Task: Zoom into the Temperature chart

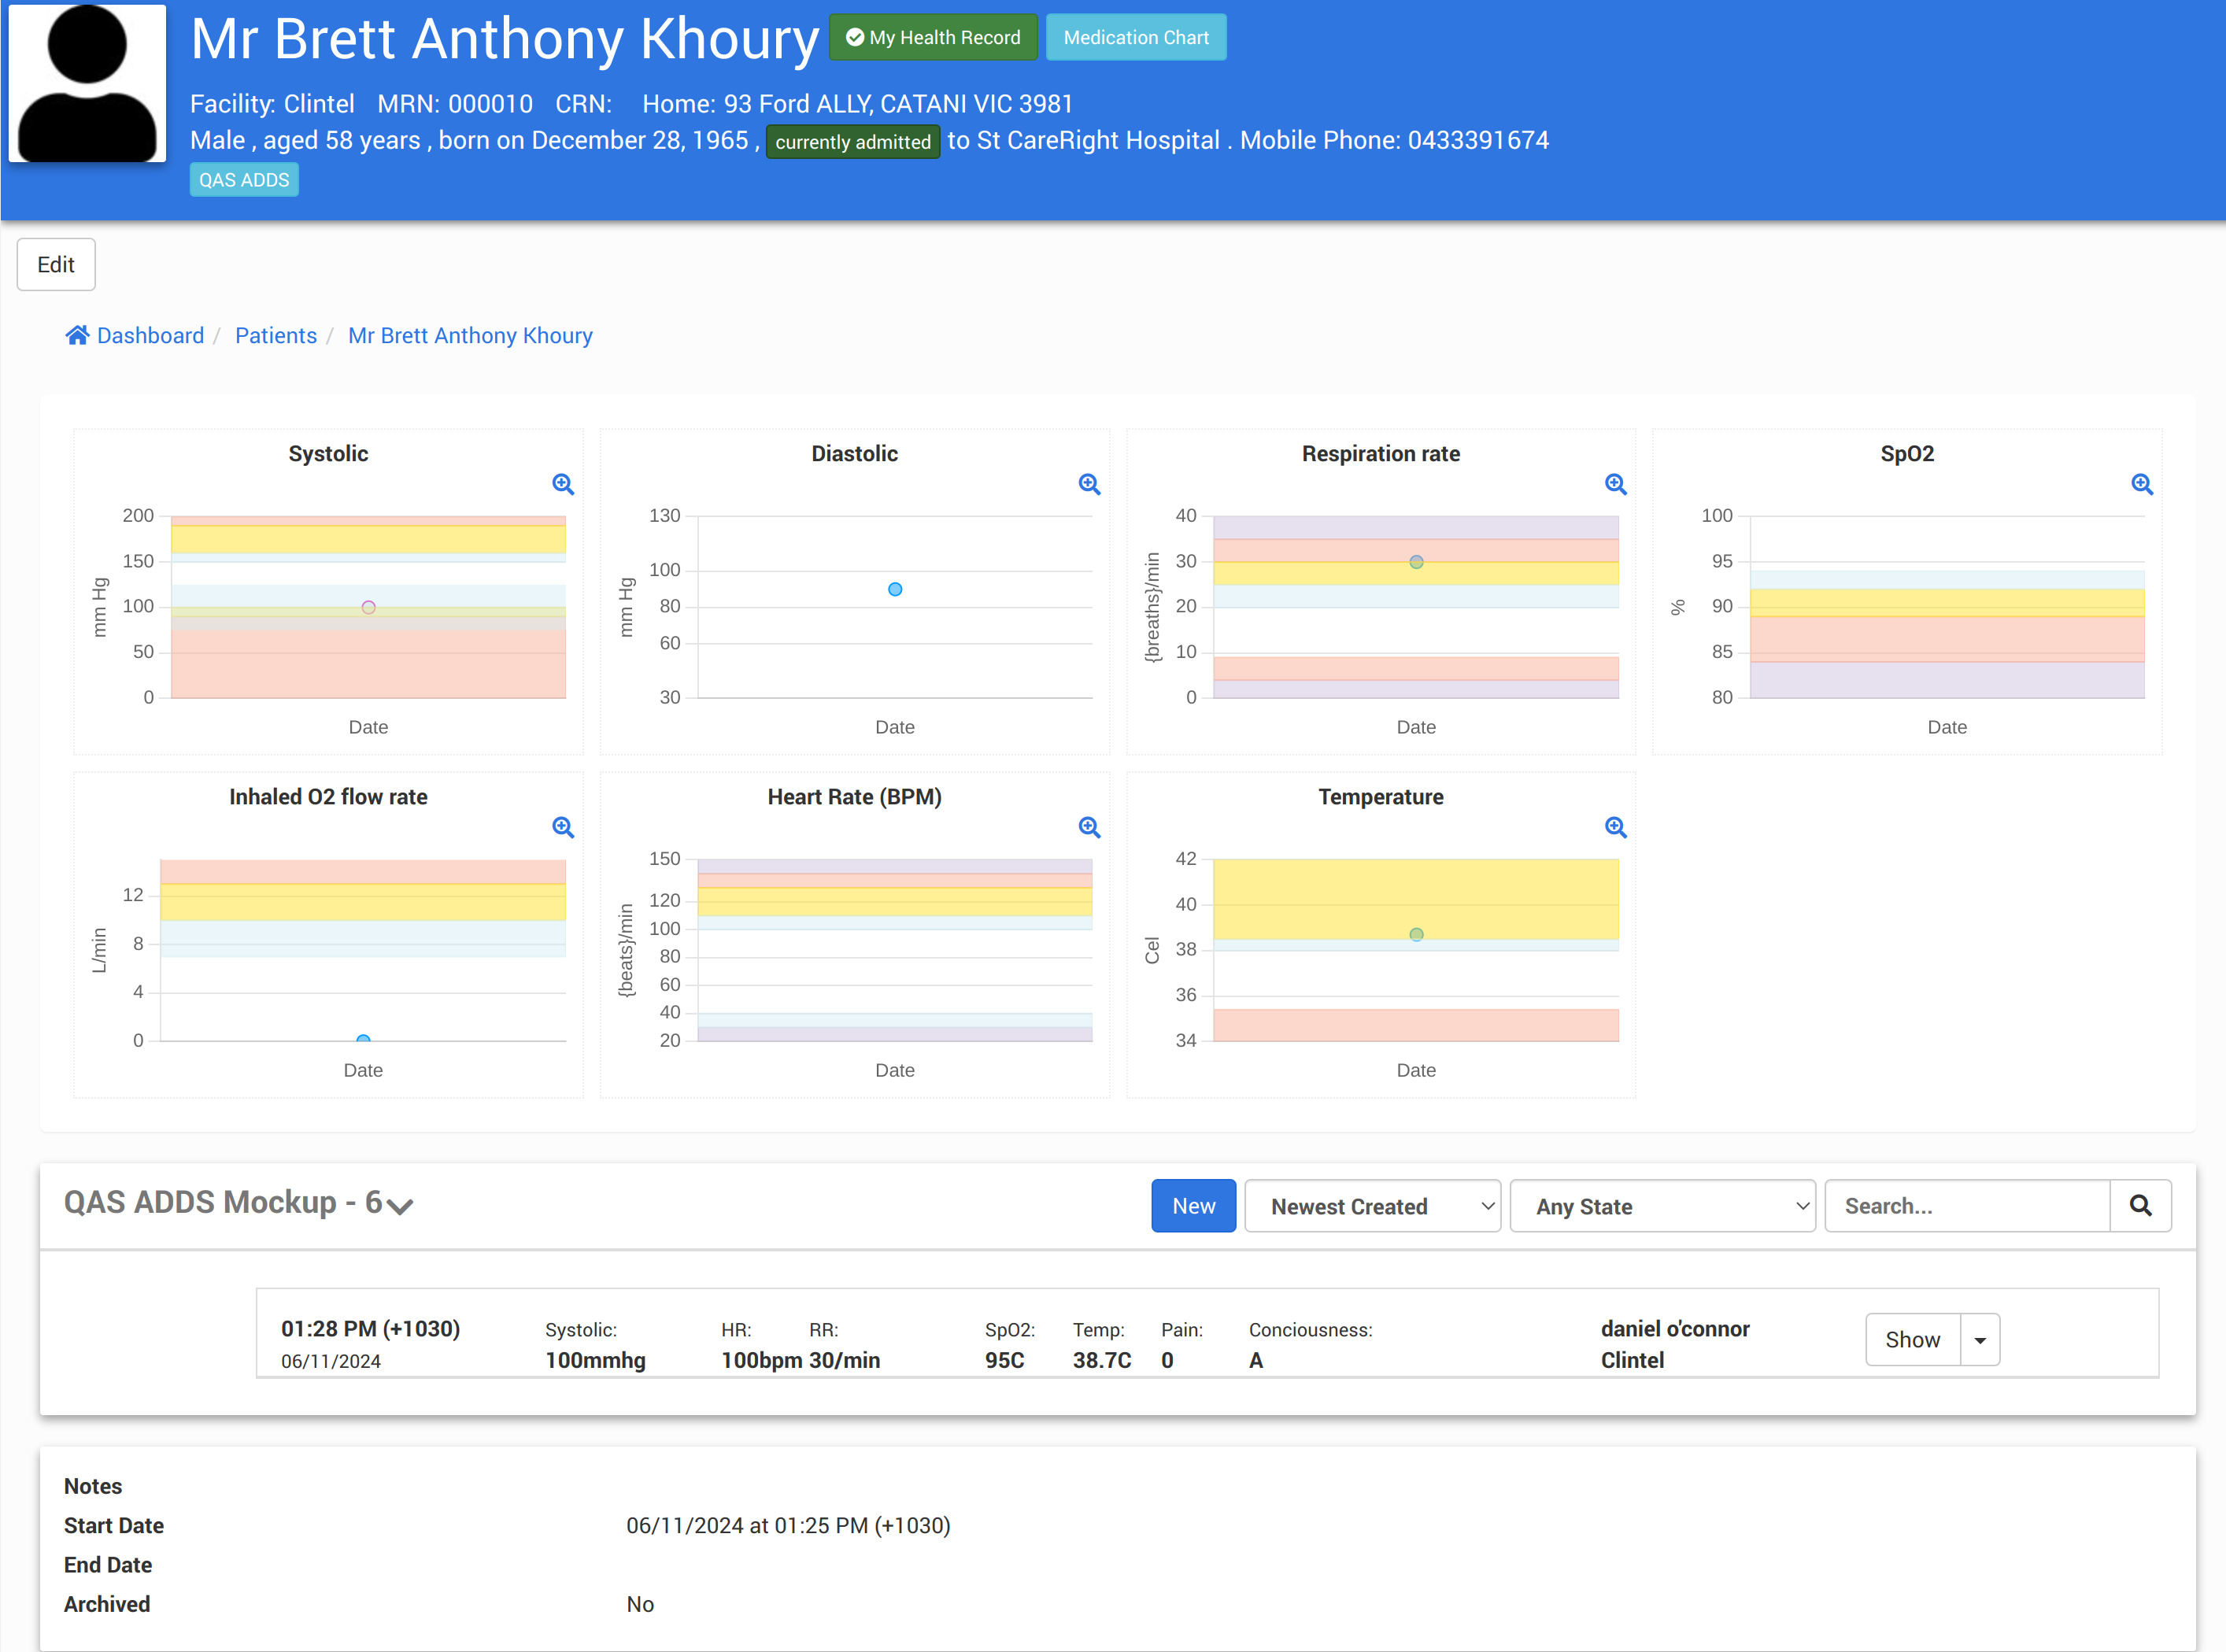Action: coord(1615,827)
